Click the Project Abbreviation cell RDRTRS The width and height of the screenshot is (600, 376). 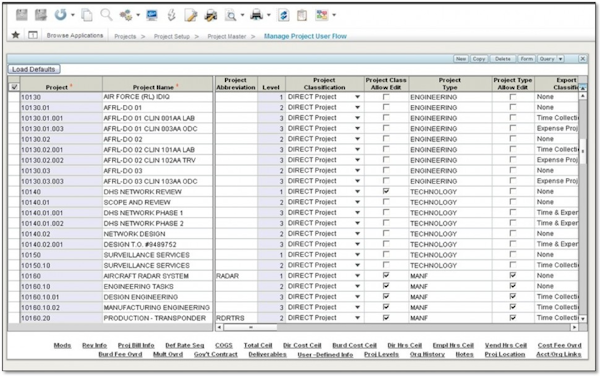(x=236, y=318)
